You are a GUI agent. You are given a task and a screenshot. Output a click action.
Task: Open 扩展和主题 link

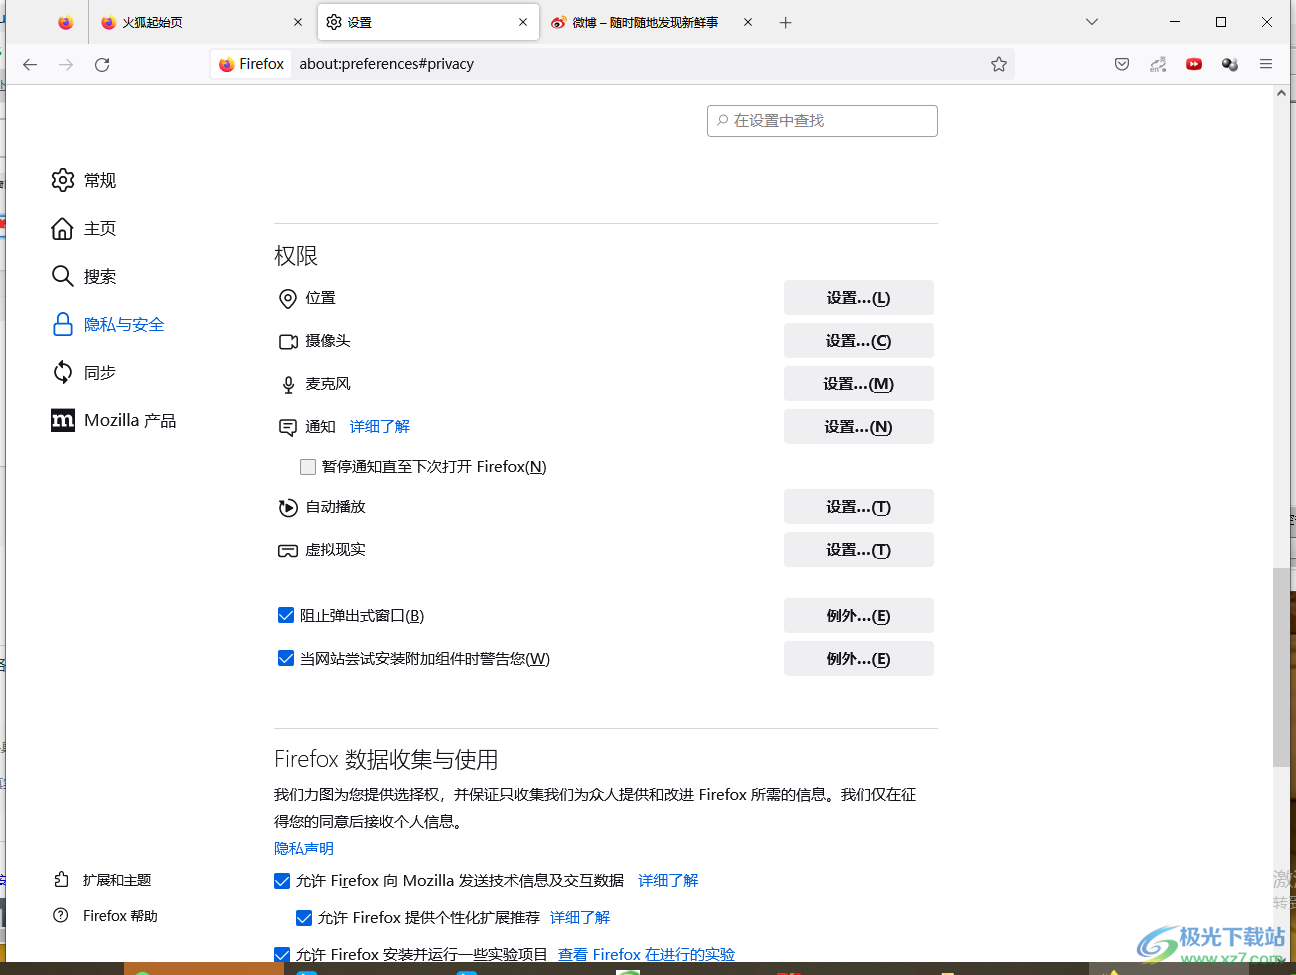coord(102,880)
